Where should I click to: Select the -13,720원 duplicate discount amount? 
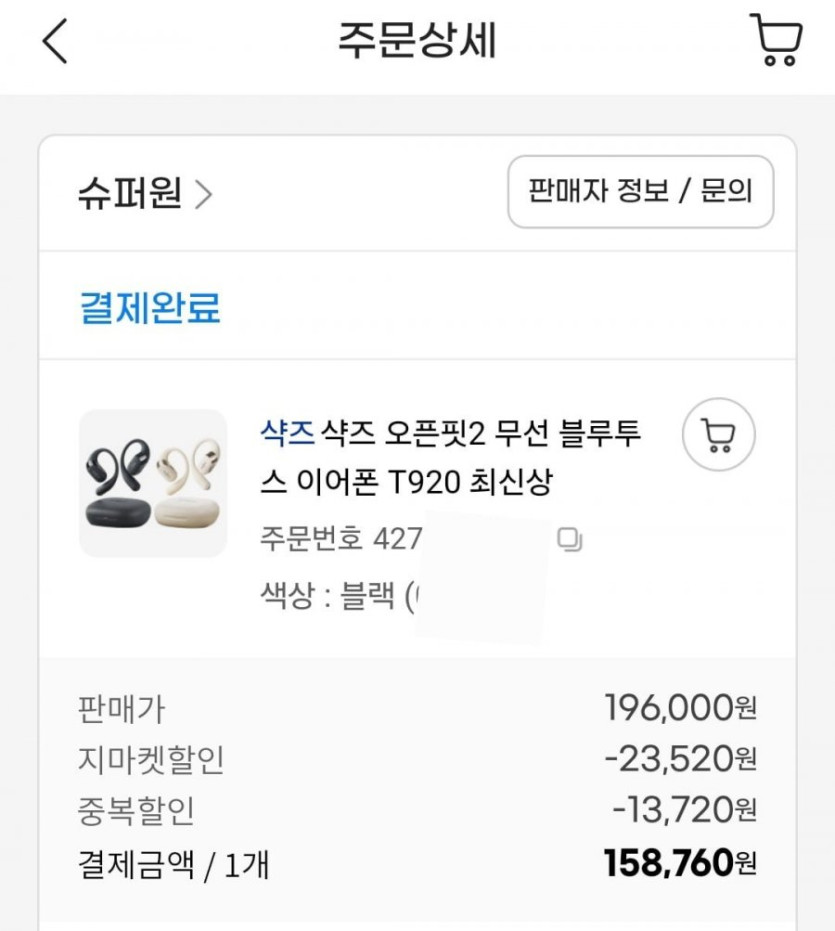click(x=684, y=811)
